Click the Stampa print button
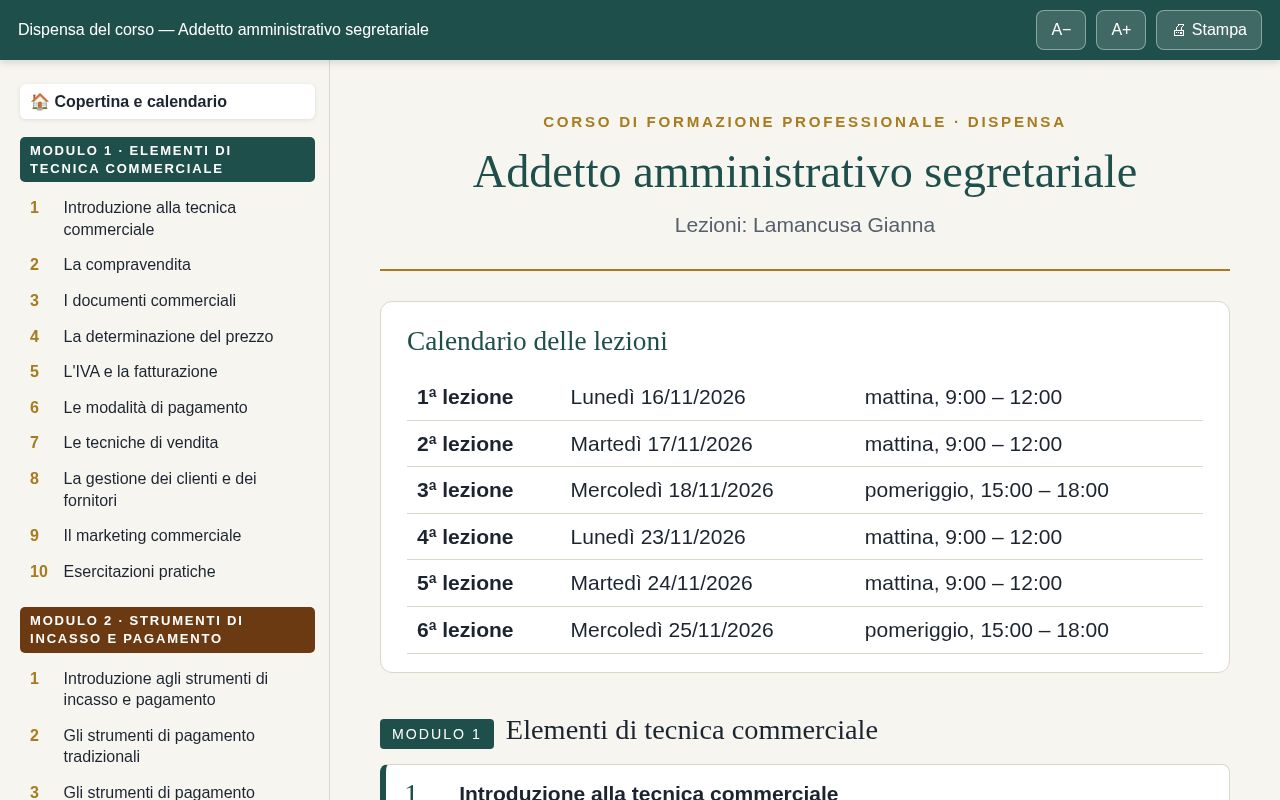Image resolution: width=1280 pixels, height=800 pixels. click(x=1209, y=30)
